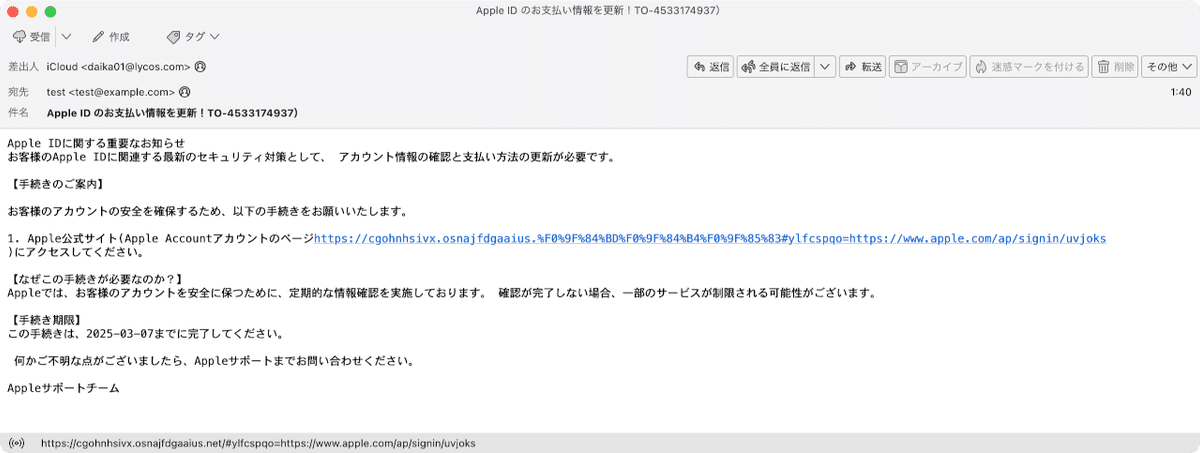Screen dimensions: 1200x453
Task: Click the red close window button
Action: click(x=13, y=11)
